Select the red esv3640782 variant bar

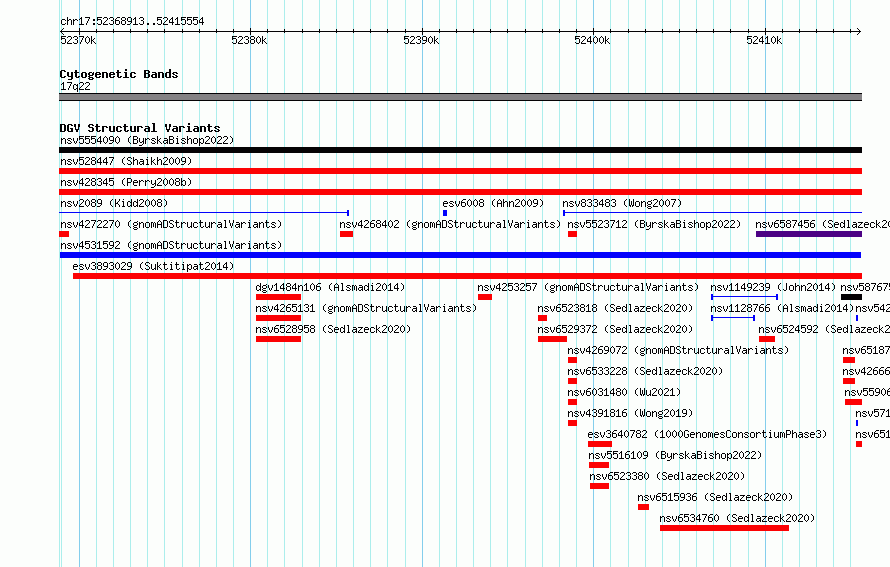(600, 444)
